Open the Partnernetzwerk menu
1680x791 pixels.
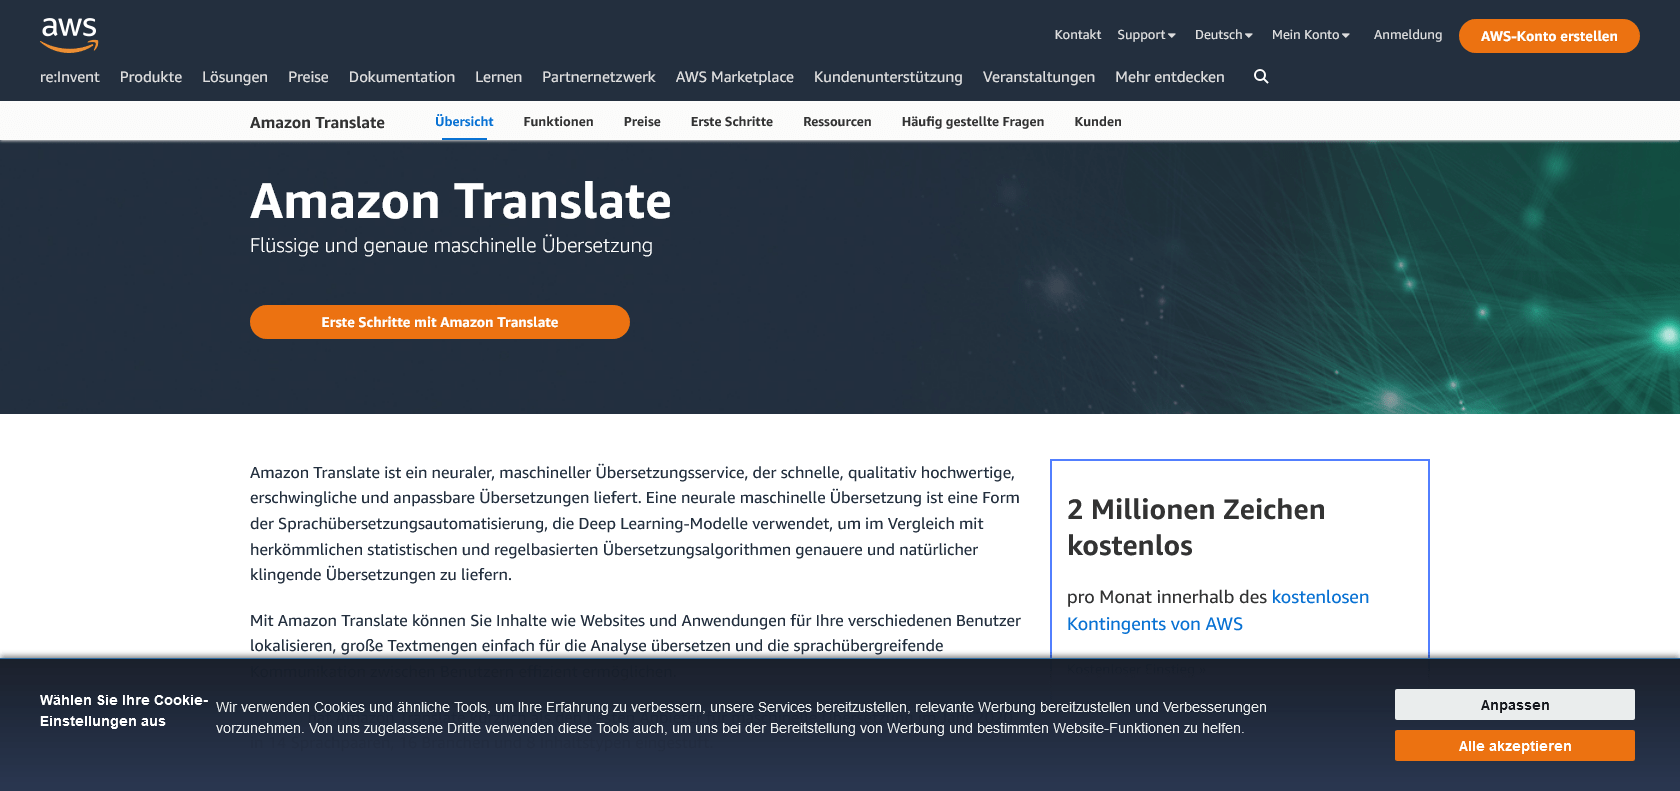(599, 77)
